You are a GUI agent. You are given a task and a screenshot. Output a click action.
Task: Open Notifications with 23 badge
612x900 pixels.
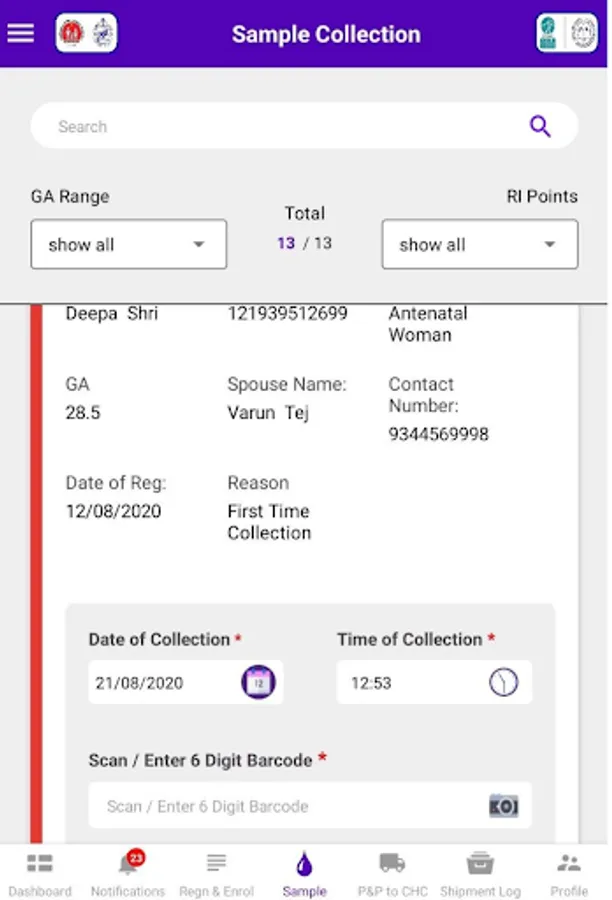(x=128, y=872)
